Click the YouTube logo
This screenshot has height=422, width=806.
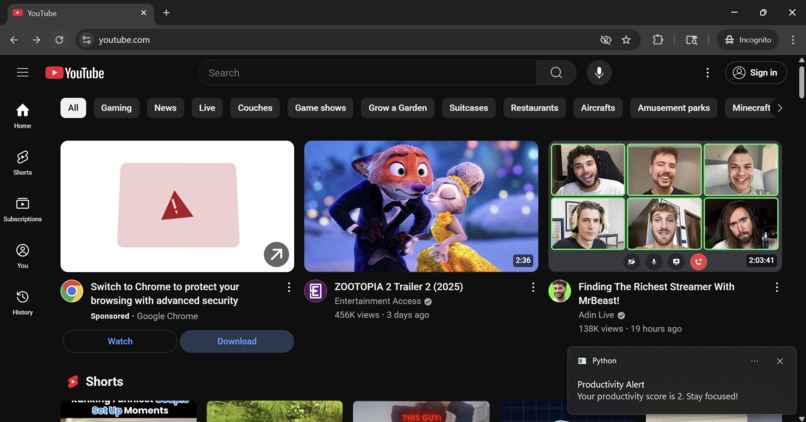(x=75, y=73)
